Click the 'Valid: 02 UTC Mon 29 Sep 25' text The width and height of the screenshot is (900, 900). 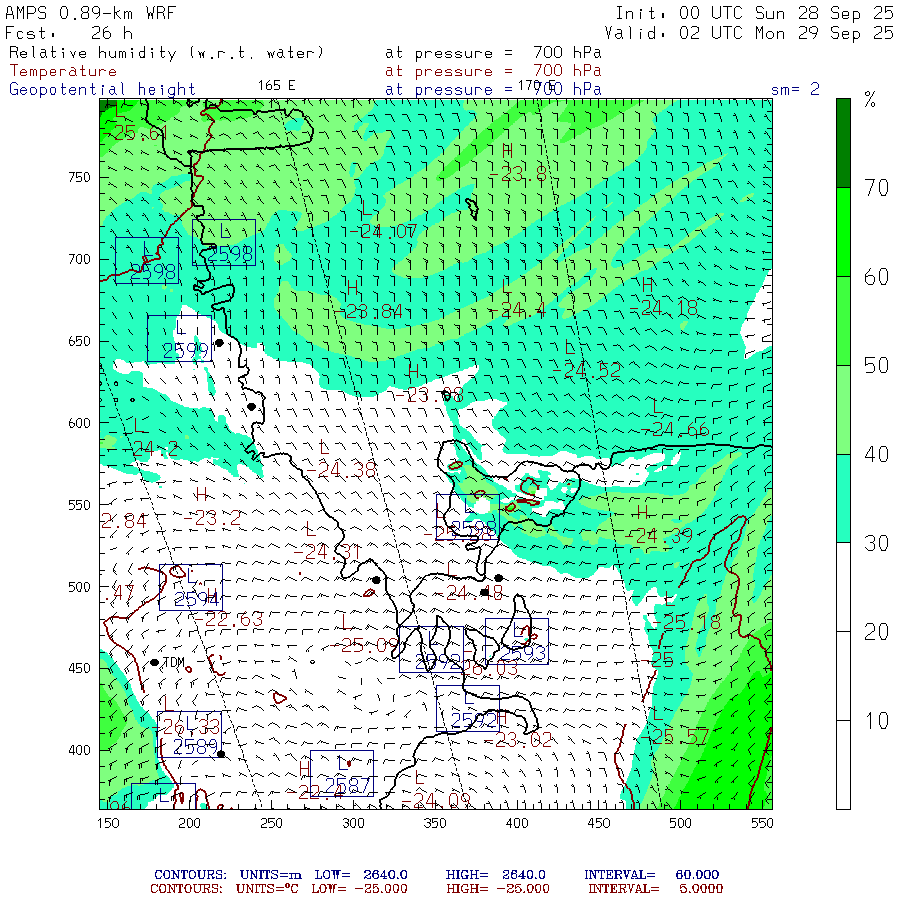tap(749, 33)
